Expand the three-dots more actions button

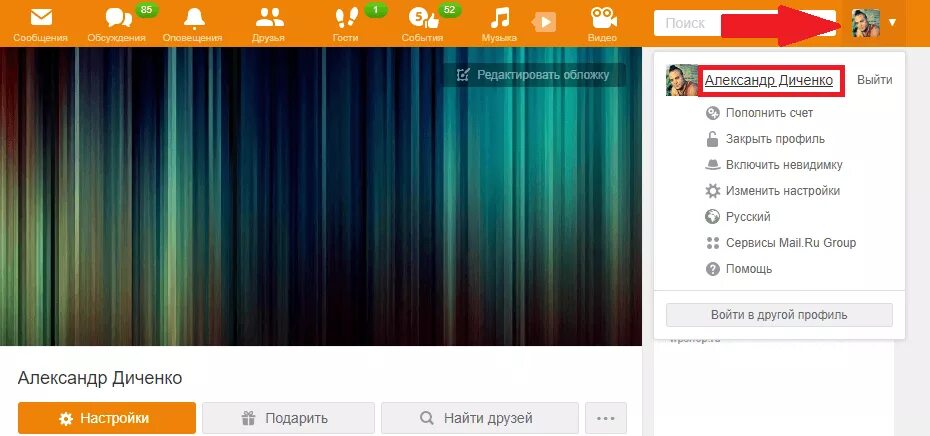point(606,418)
